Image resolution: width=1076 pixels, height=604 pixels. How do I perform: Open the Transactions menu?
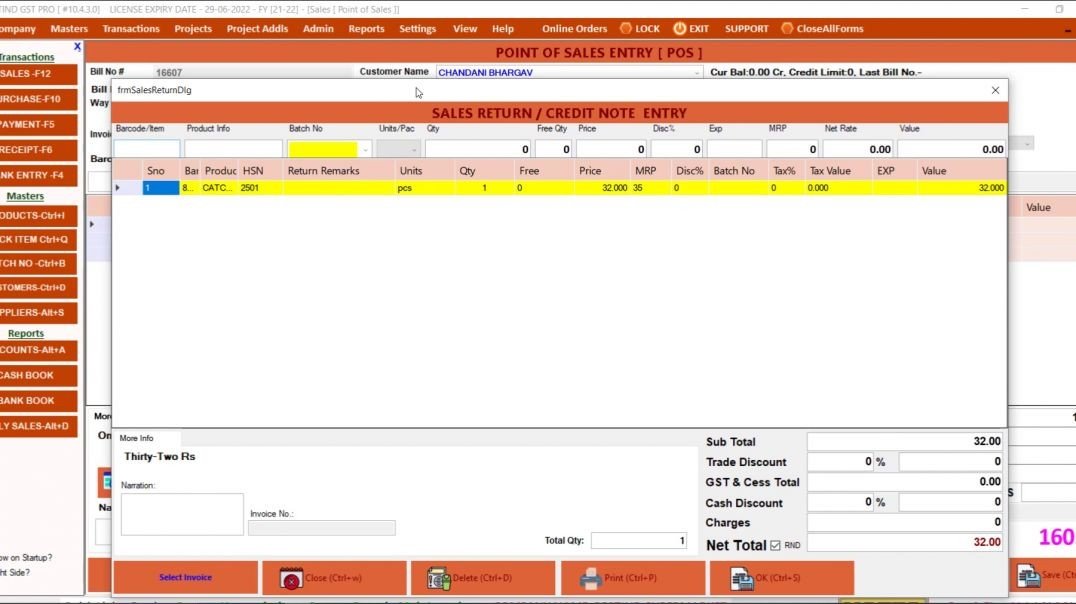coord(130,28)
